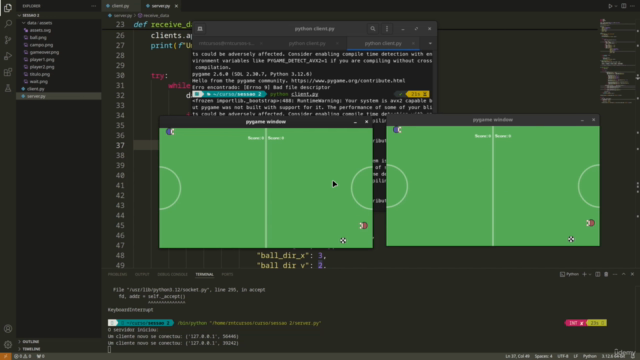This screenshot has width=640, height=360.
Task: Split the editor right
Action: 623,6
